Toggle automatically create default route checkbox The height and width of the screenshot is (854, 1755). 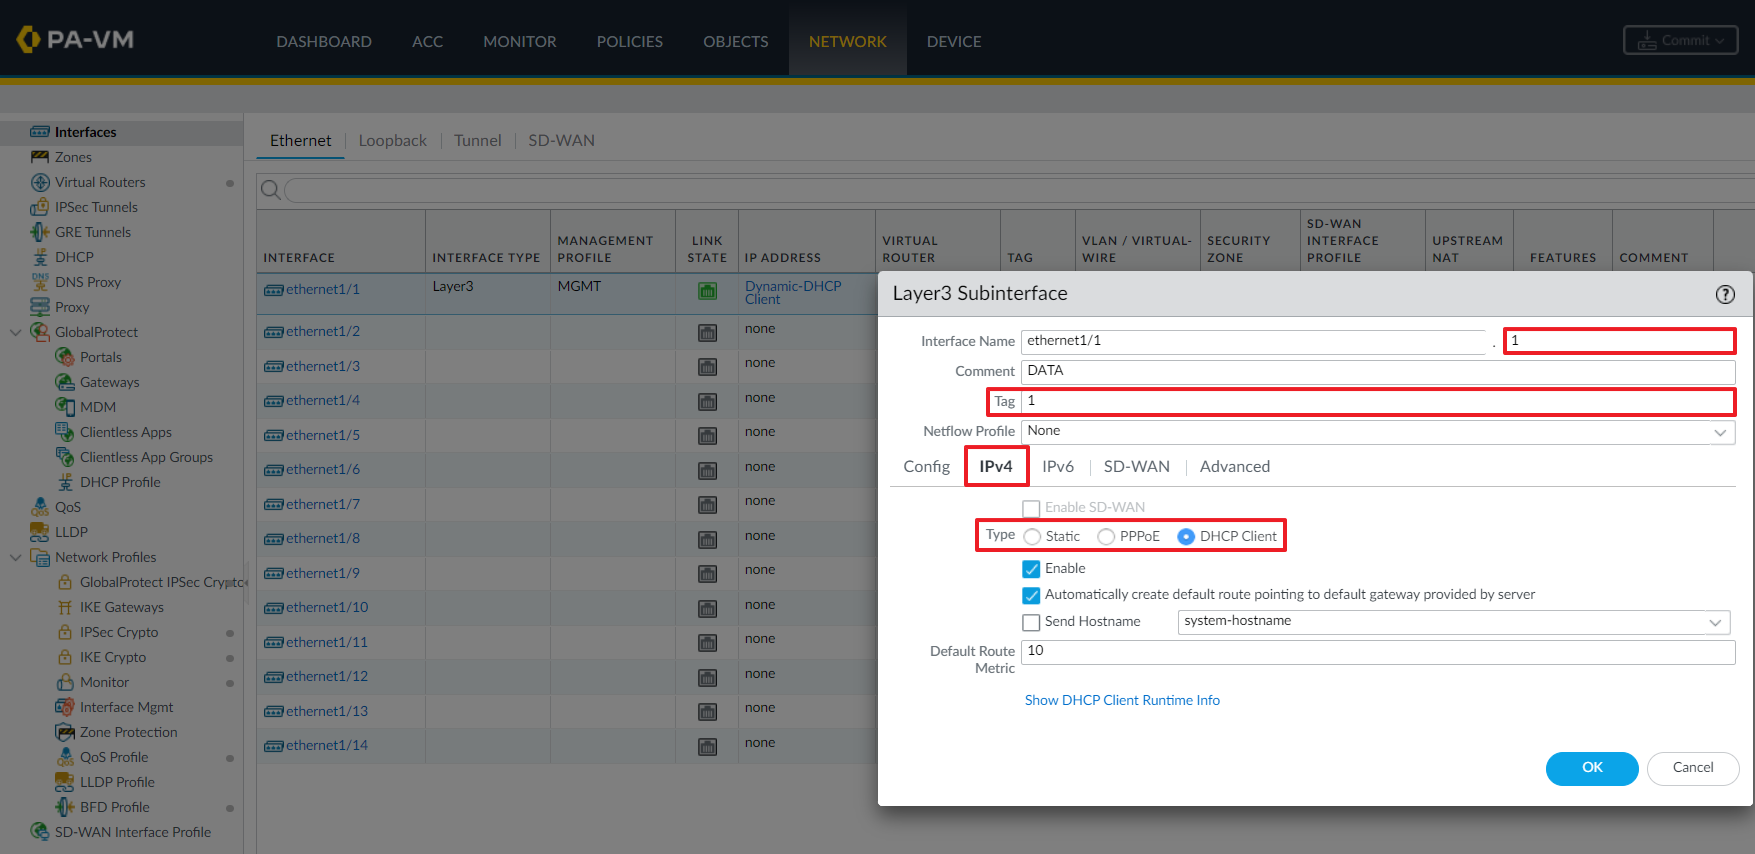(1031, 595)
